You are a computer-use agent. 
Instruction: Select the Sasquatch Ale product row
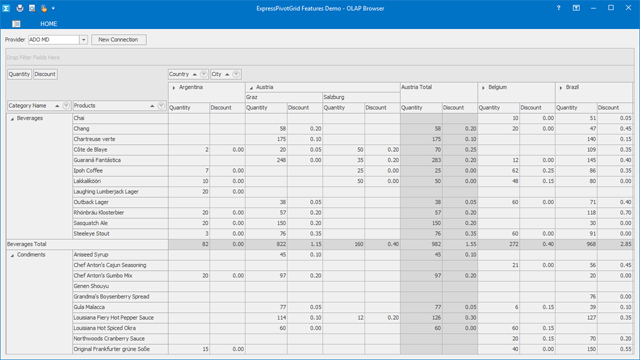[120, 223]
